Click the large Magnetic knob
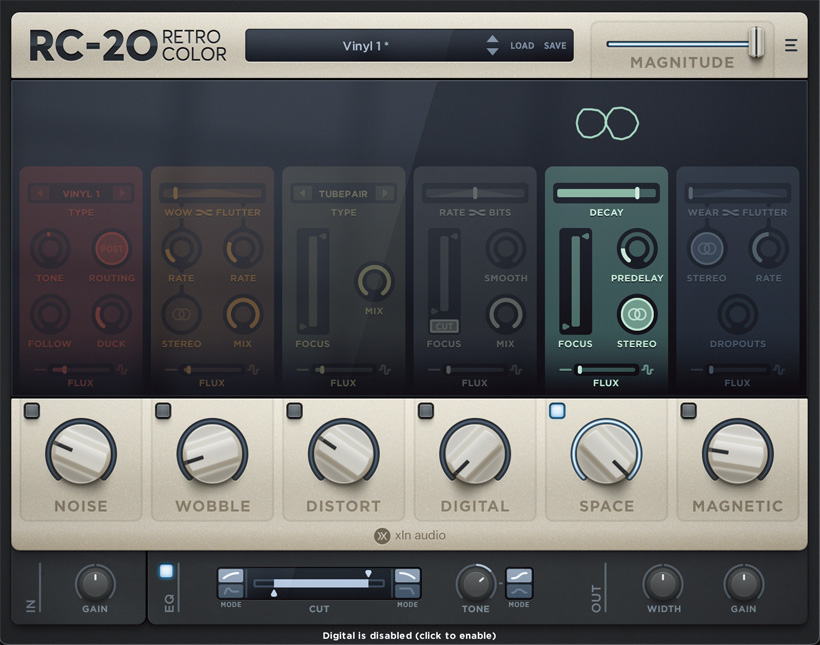The height and width of the screenshot is (645, 820). [737, 453]
